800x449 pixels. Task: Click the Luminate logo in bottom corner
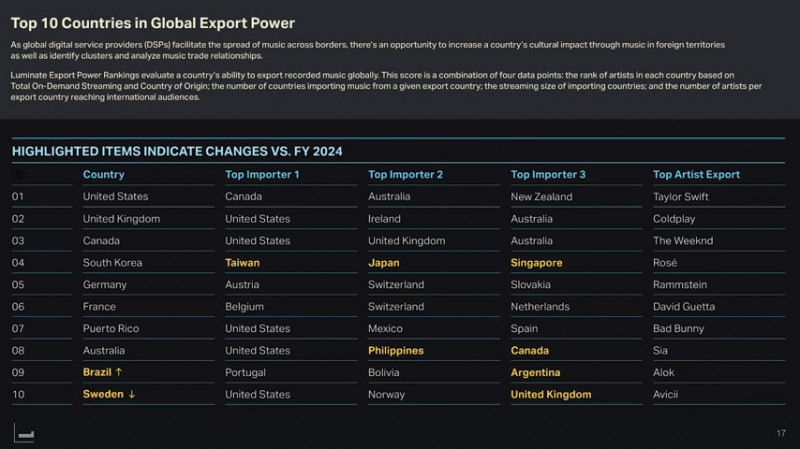coord(25,432)
